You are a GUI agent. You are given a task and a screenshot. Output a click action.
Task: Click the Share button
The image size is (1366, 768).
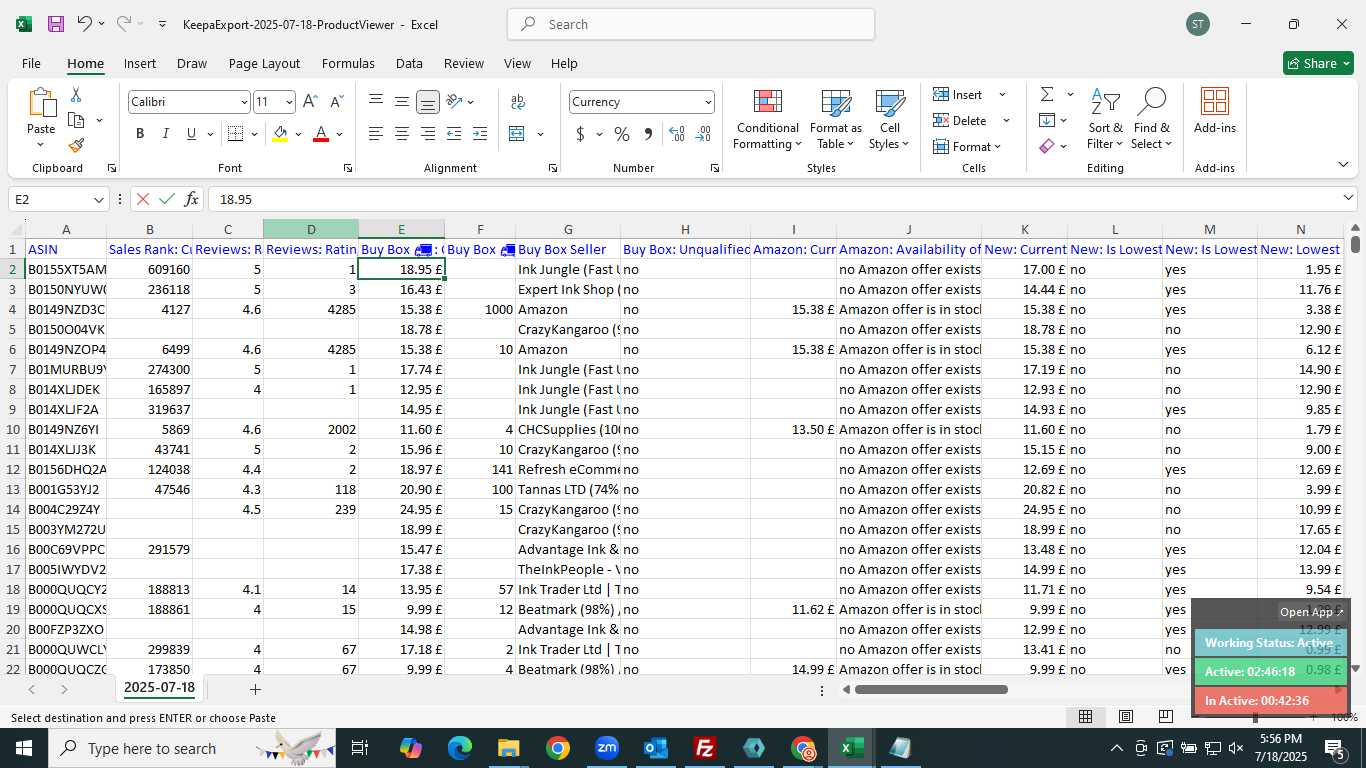click(x=1318, y=63)
